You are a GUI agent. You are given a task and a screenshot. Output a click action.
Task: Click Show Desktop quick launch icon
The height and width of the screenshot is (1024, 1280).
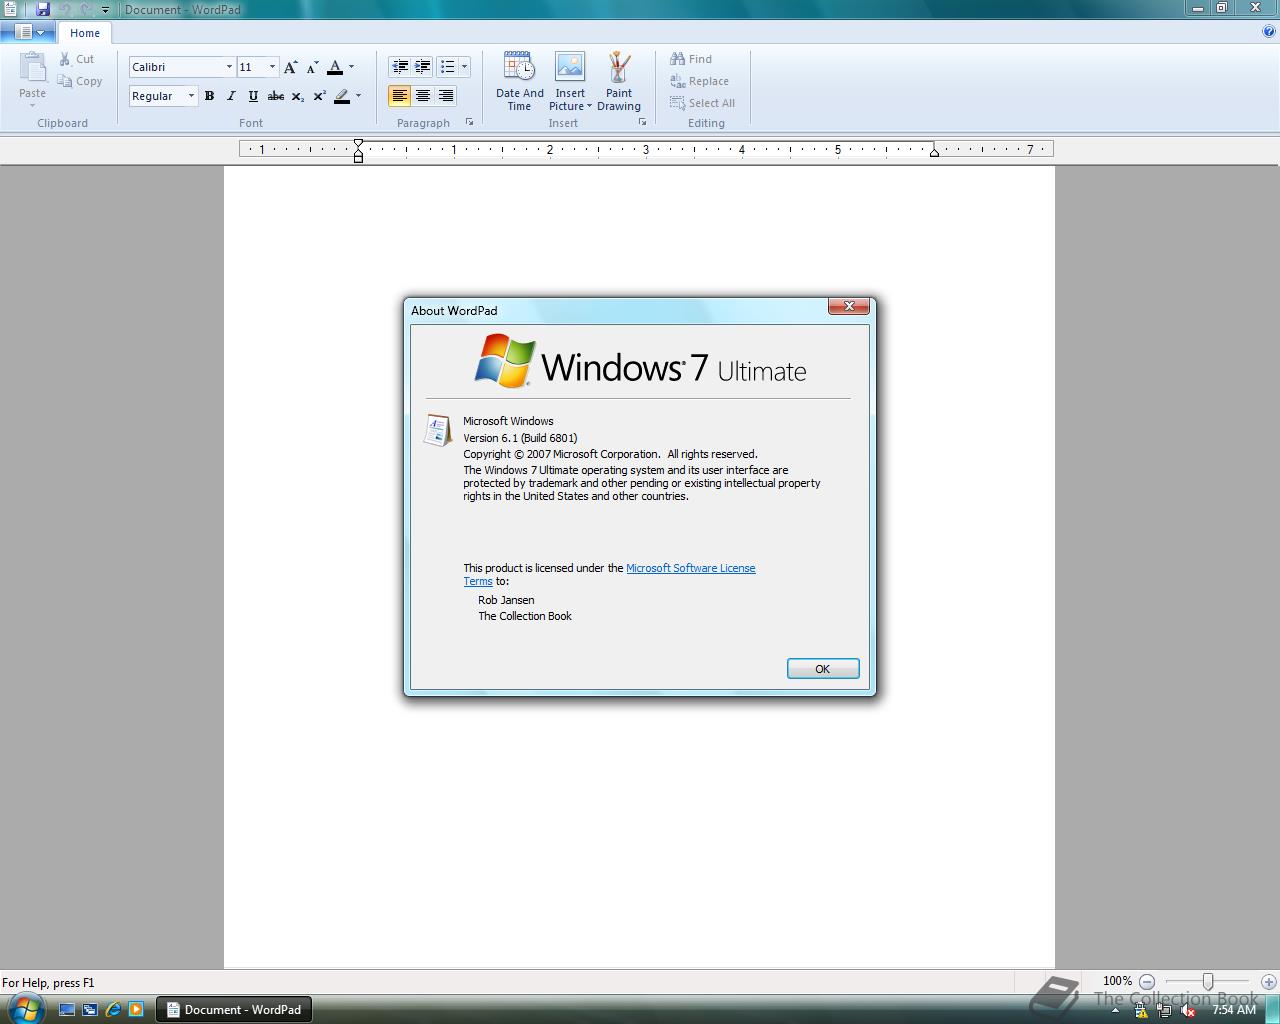[67, 1010]
